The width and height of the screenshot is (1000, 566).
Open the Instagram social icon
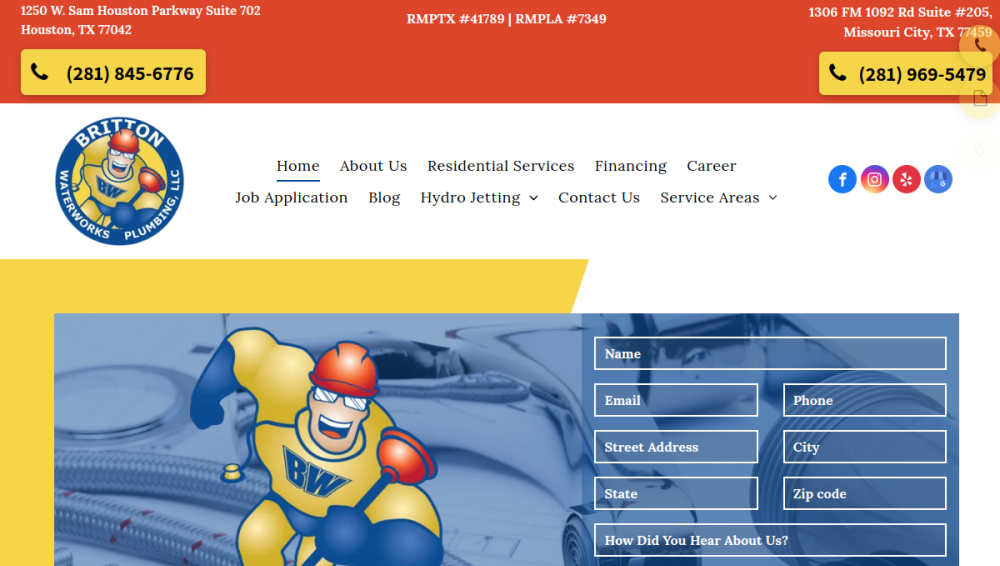pyautogui.click(x=874, y=179)
